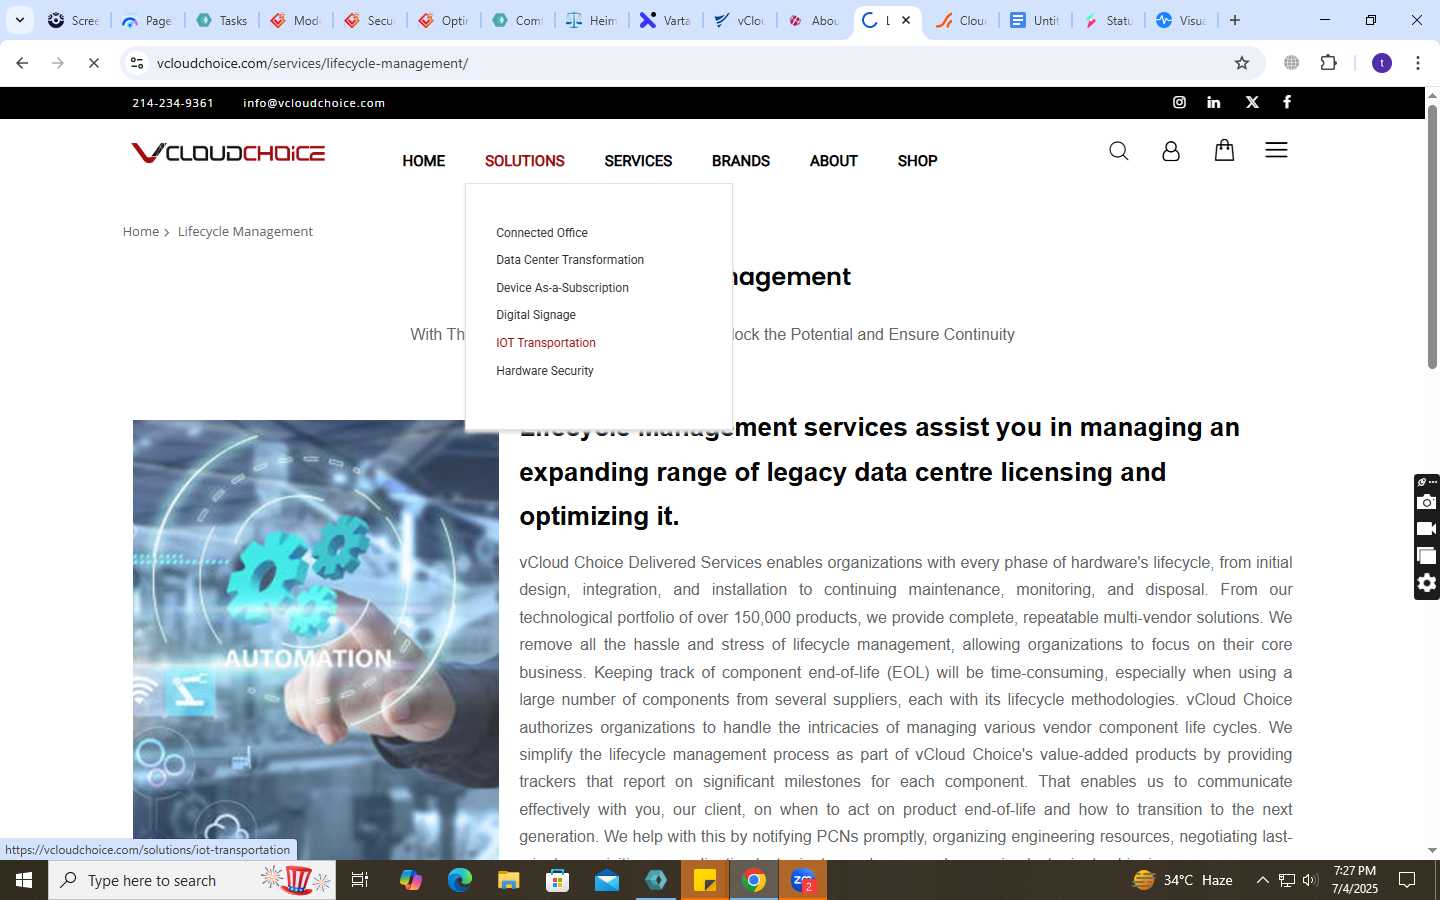Viewport: 1440px width, 900px height.
Task: Open the LinkedIn social icon
Action: pos(1214,102)
